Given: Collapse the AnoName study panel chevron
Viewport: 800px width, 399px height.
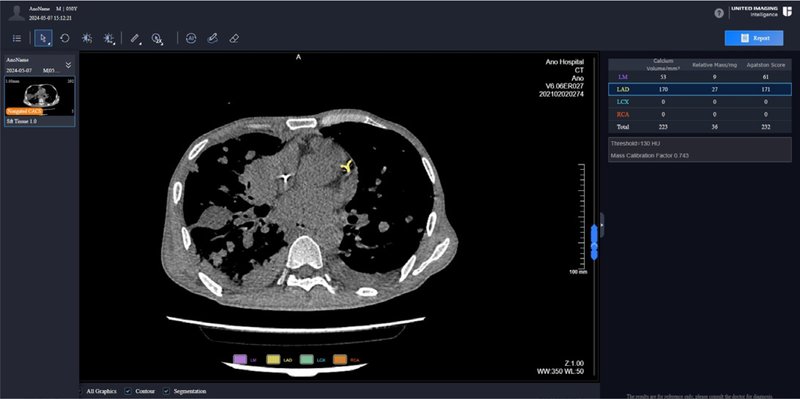Looking at the screenshot, I should click(68, 65).
